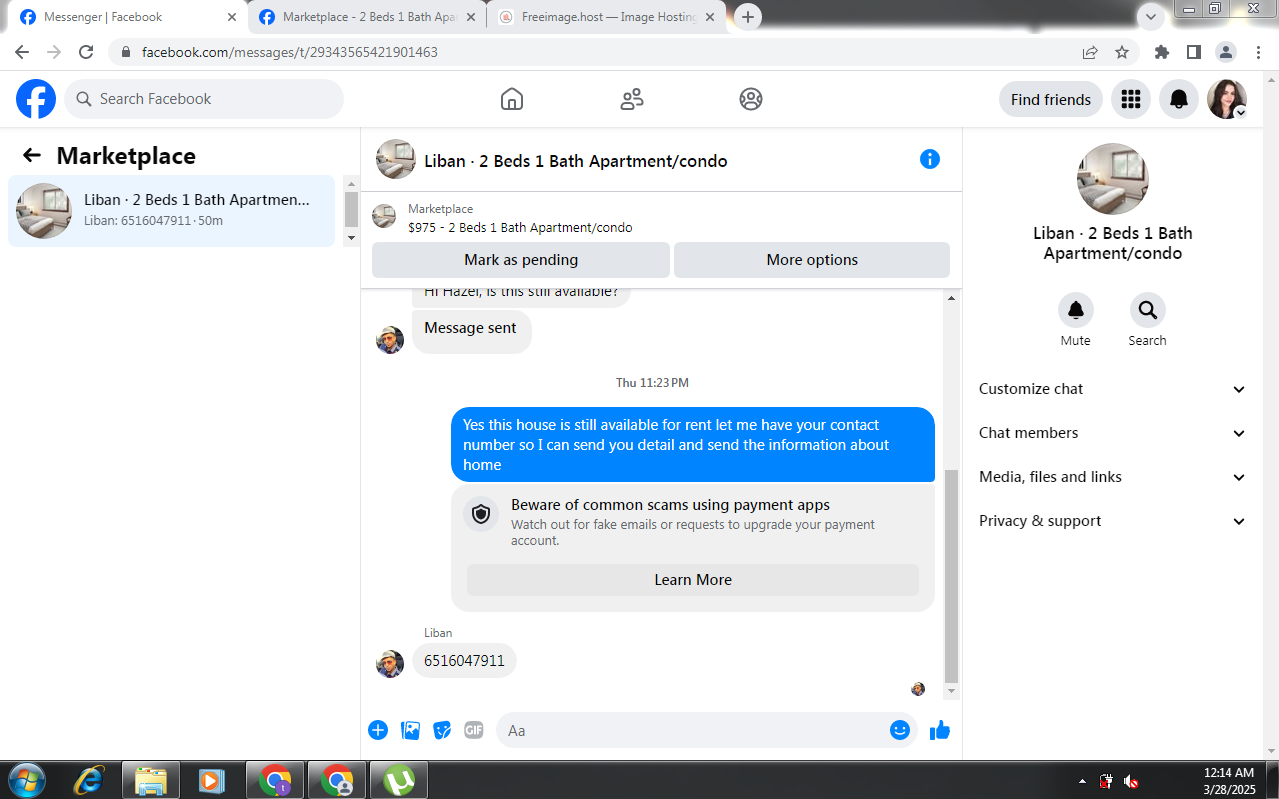
Task: Click Liban avatar next to 6516047911
Action: tap(390, 664)
